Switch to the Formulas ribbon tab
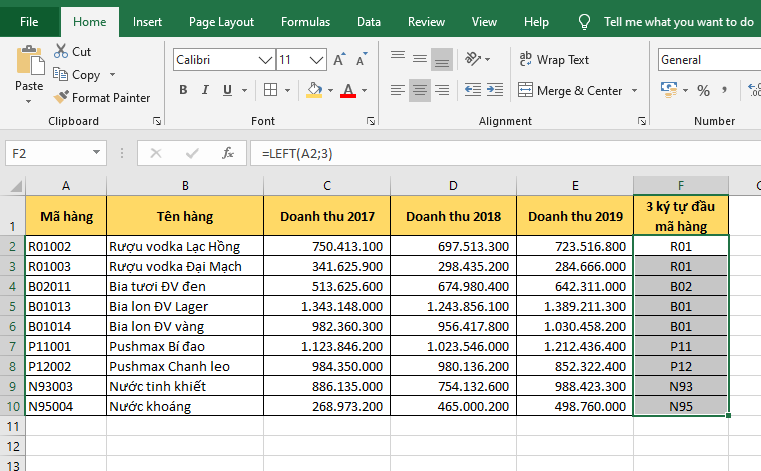761x471 pixels. (305, 21)
